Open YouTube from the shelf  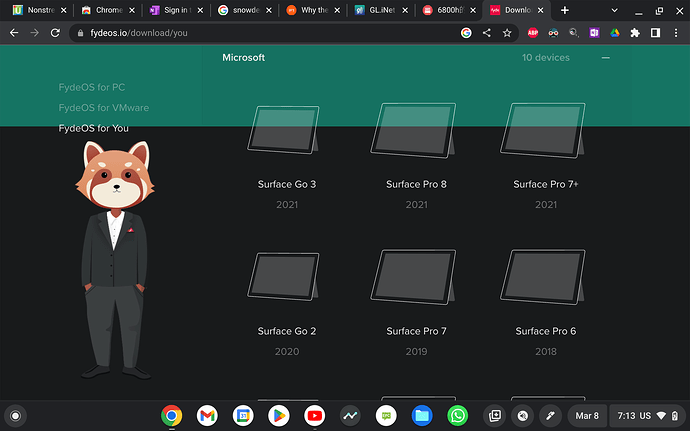(315, 416)
